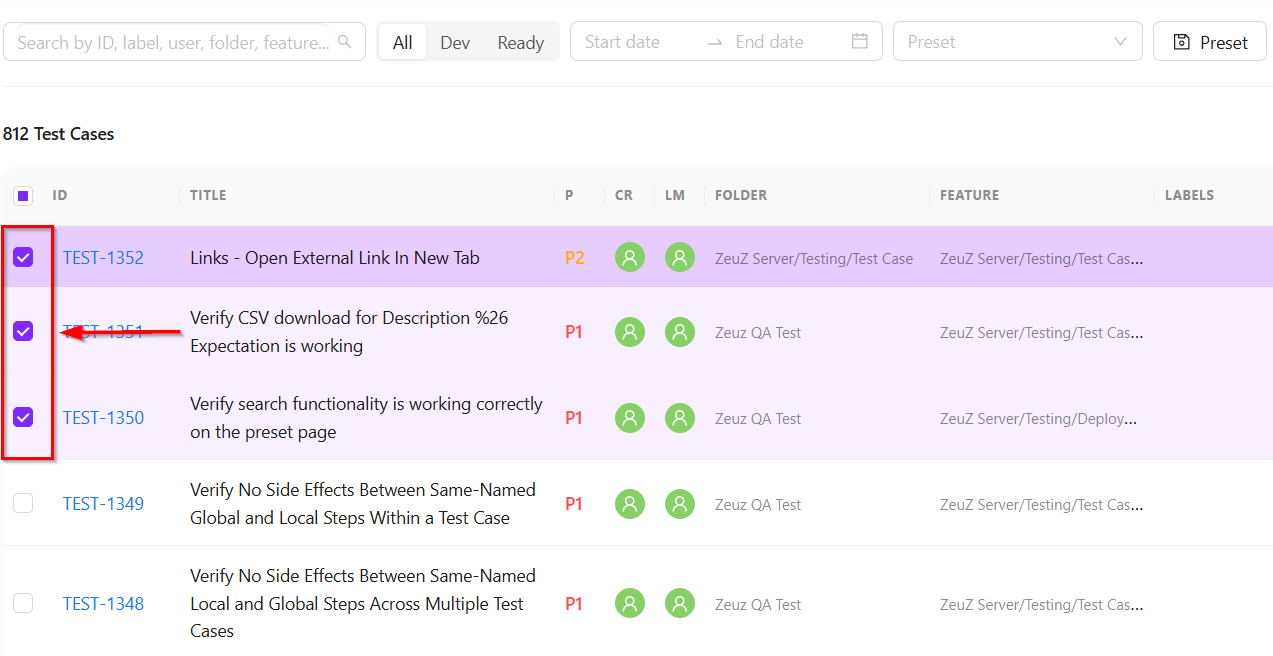
Task: Click 'Zeuz QA Test' folder of TEST-1351
Action: point(758,333)
